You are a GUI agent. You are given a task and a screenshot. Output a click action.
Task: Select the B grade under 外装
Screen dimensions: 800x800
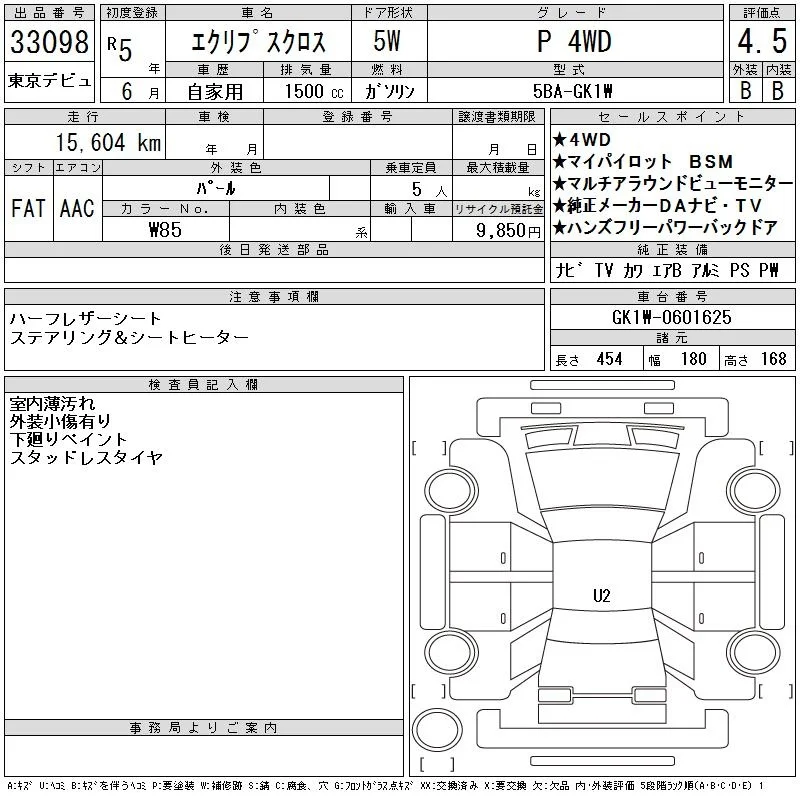point(745,90)
